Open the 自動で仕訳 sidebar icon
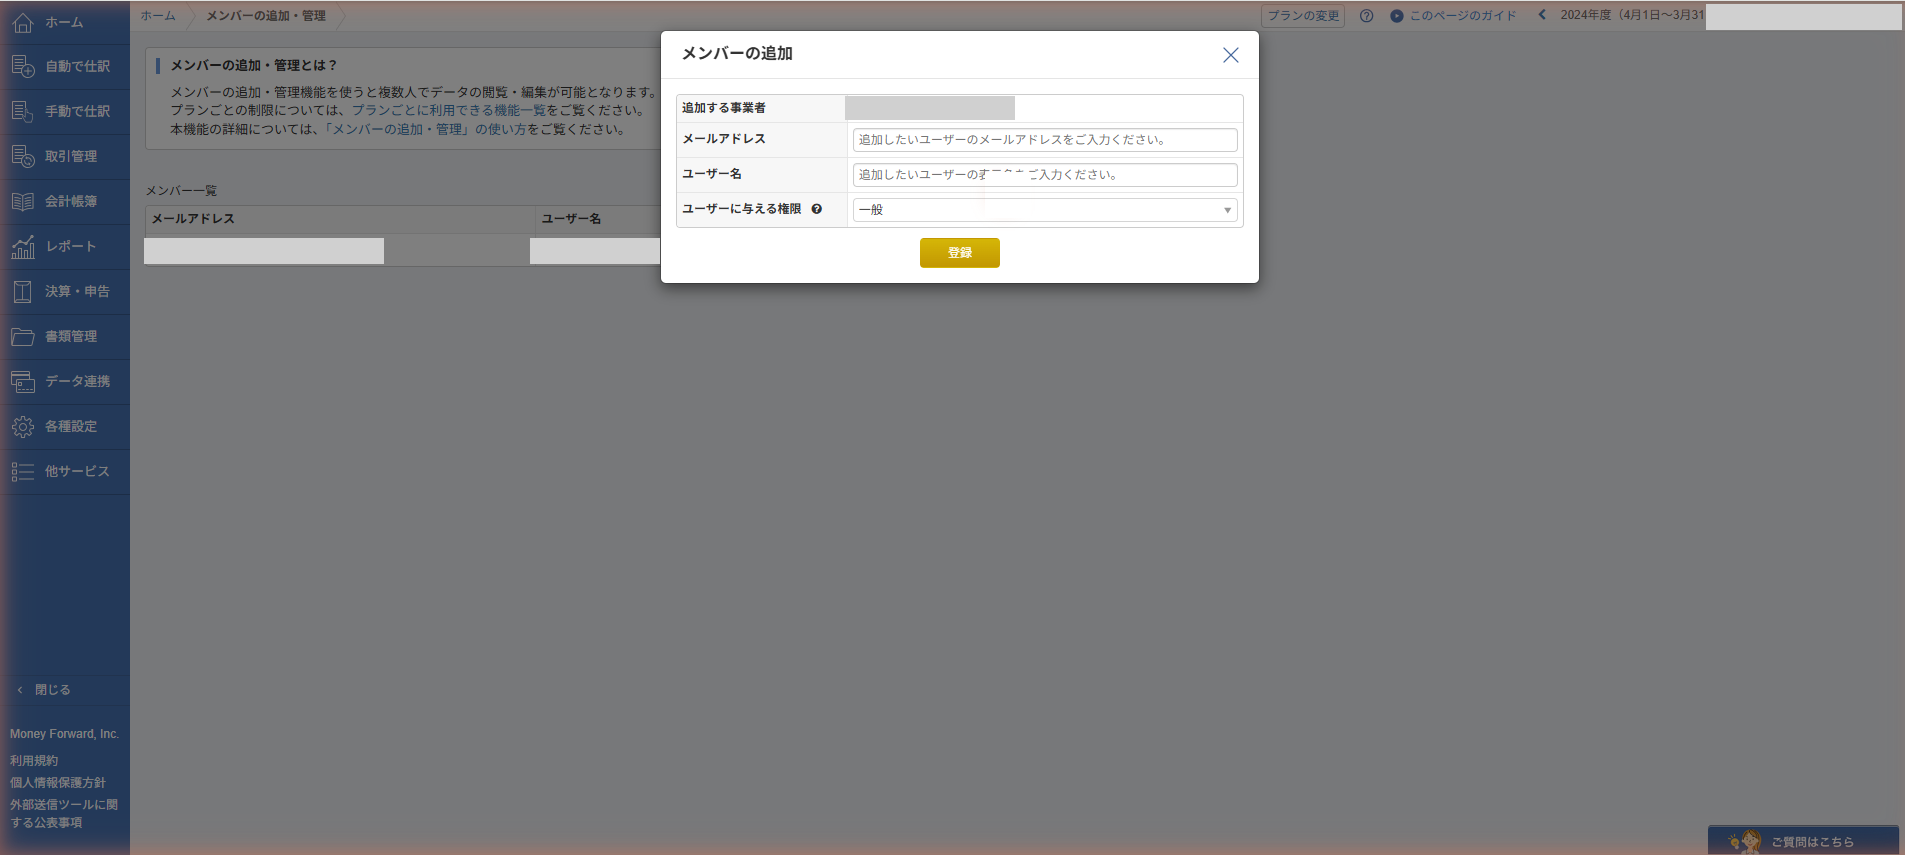1905x855 pixels. tap(23, 66)
